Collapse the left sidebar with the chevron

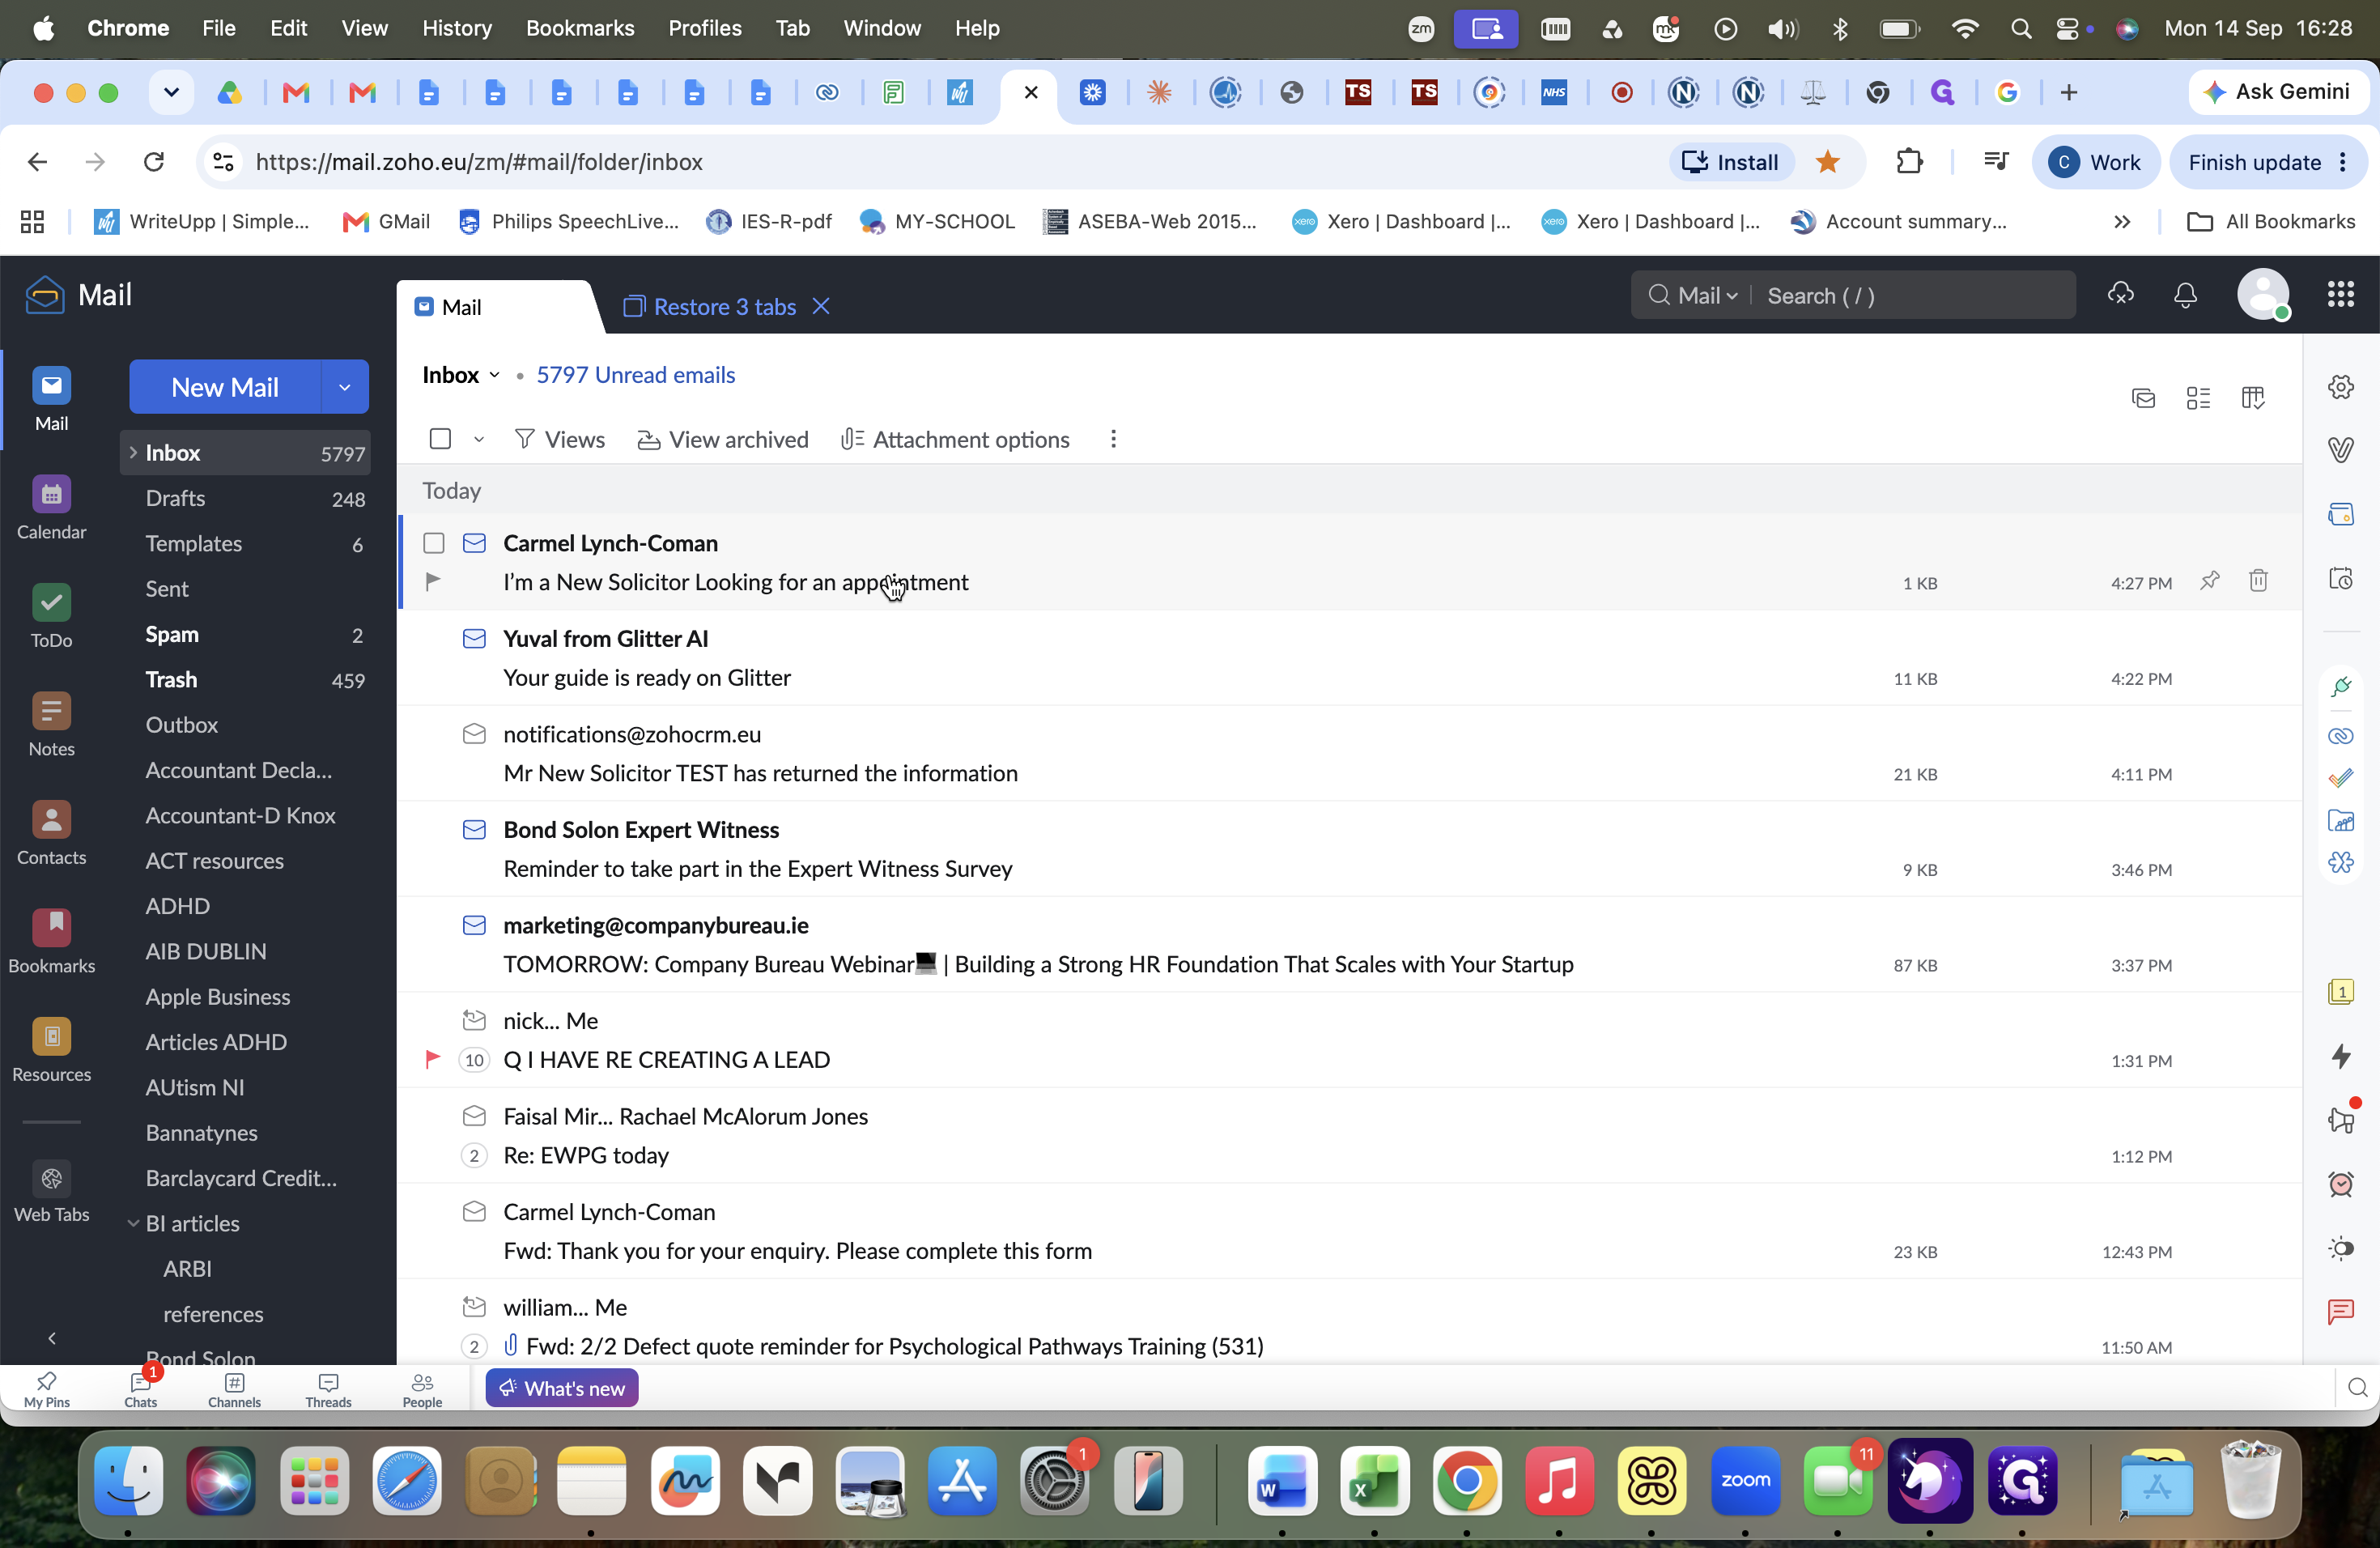coord(52,1337)
